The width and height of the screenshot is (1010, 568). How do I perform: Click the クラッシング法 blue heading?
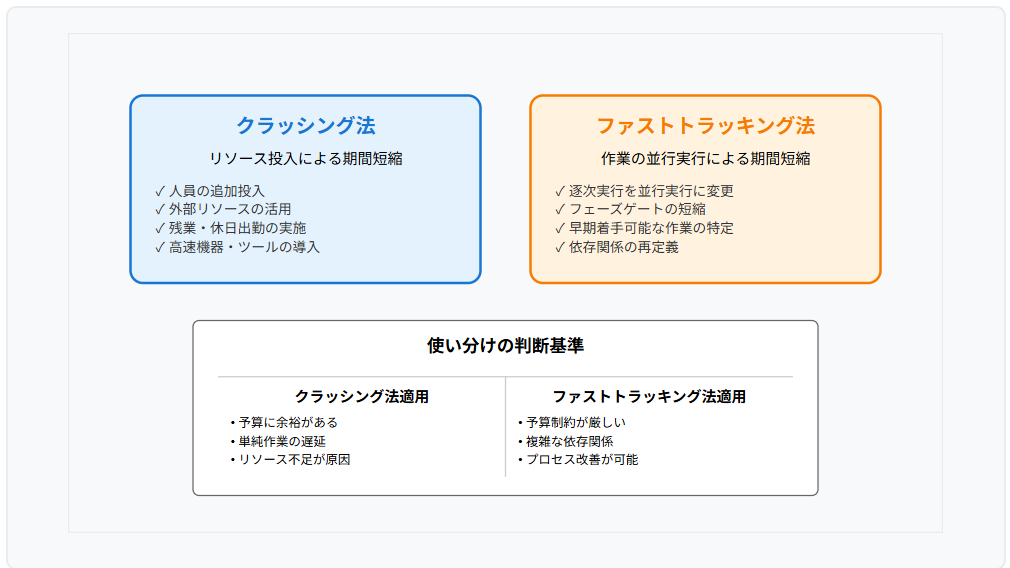tap(305, 126)
